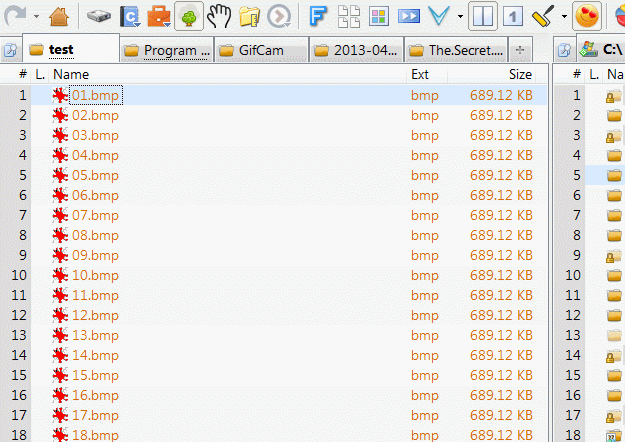Click the hard drive icon
Screen dimensions: 625x442
(99, 16)
